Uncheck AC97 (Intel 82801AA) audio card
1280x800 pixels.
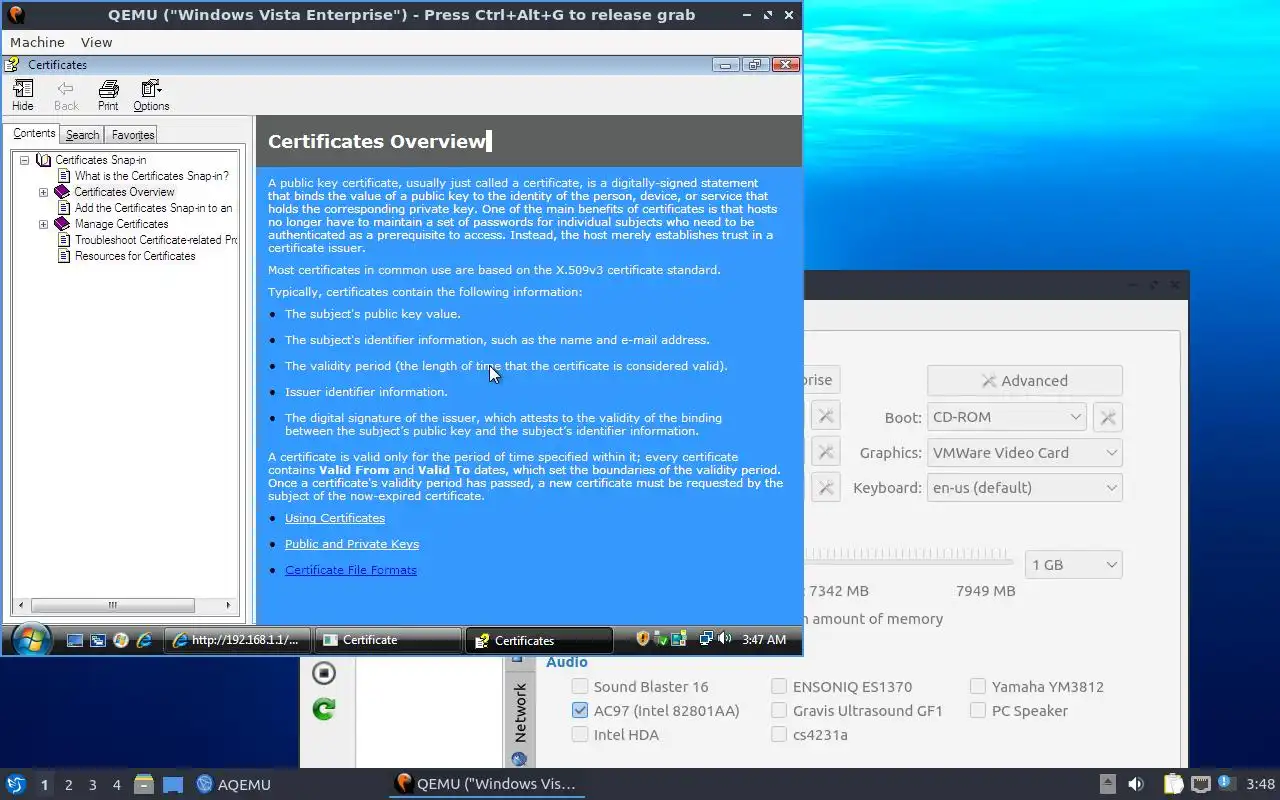coord(580,710)
